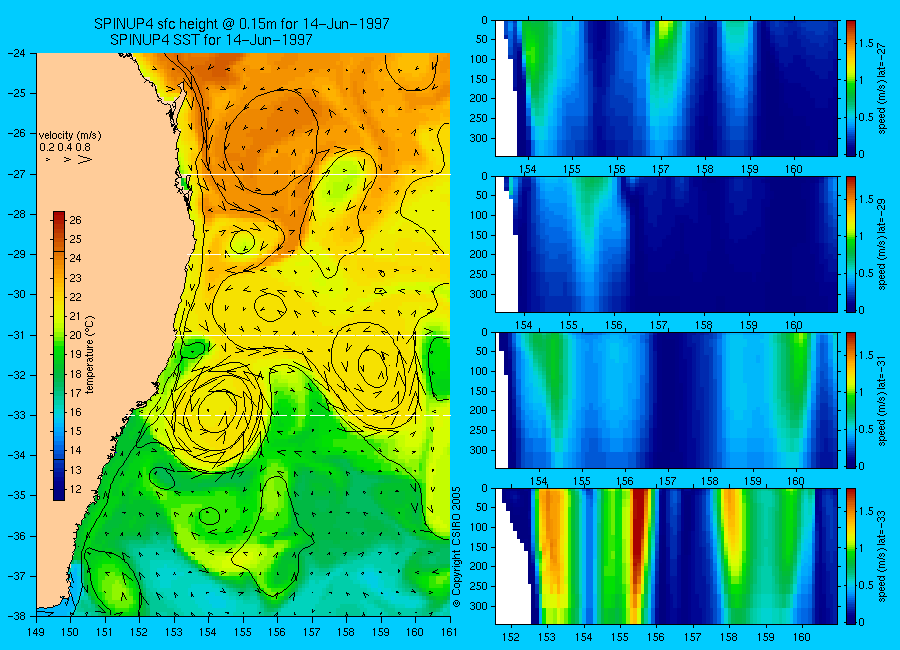The image size is (900, 650).
Task: Click the '-38' latitude label on map axis
Action: click(16, 616)
